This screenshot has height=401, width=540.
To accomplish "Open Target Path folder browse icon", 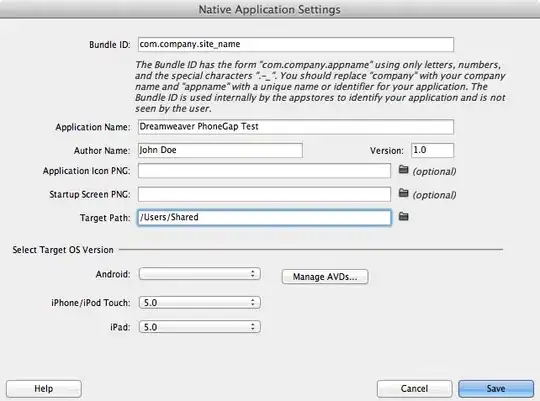I will 403,216.
